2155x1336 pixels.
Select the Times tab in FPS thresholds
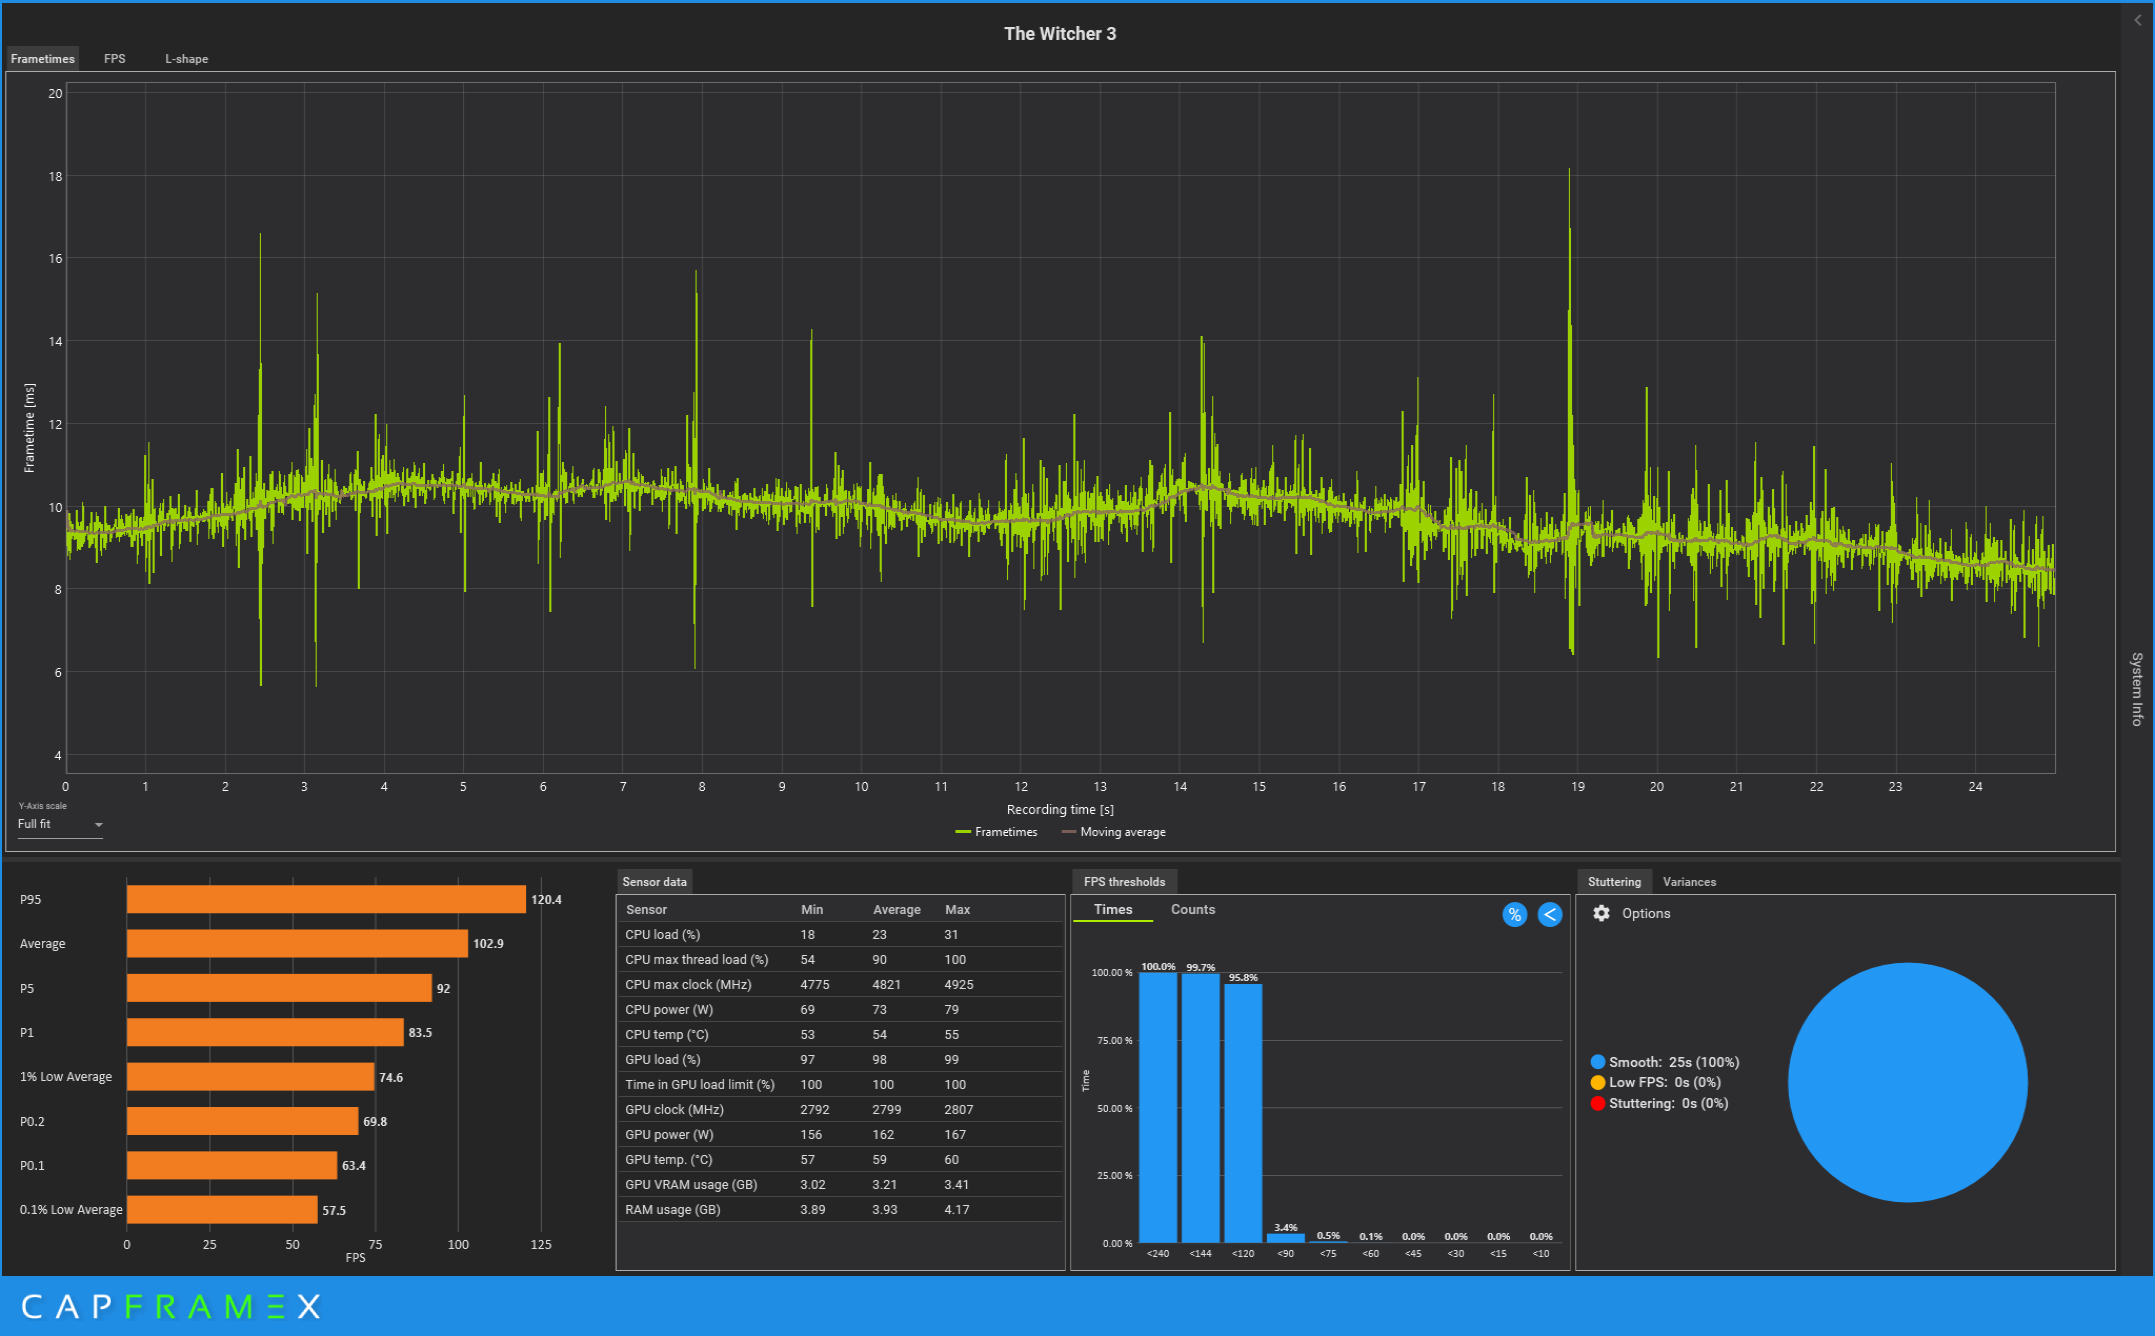1112,909
